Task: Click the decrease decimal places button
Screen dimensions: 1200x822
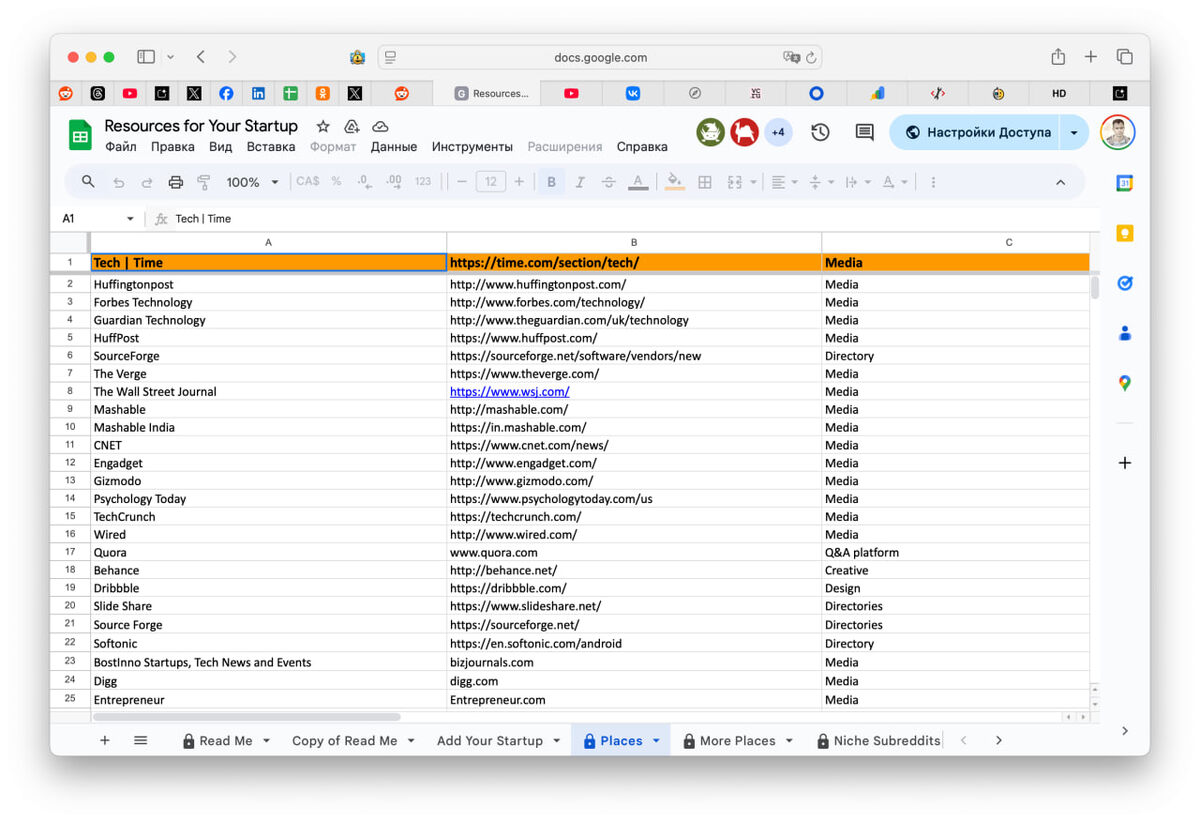Action: coord(364,182)
